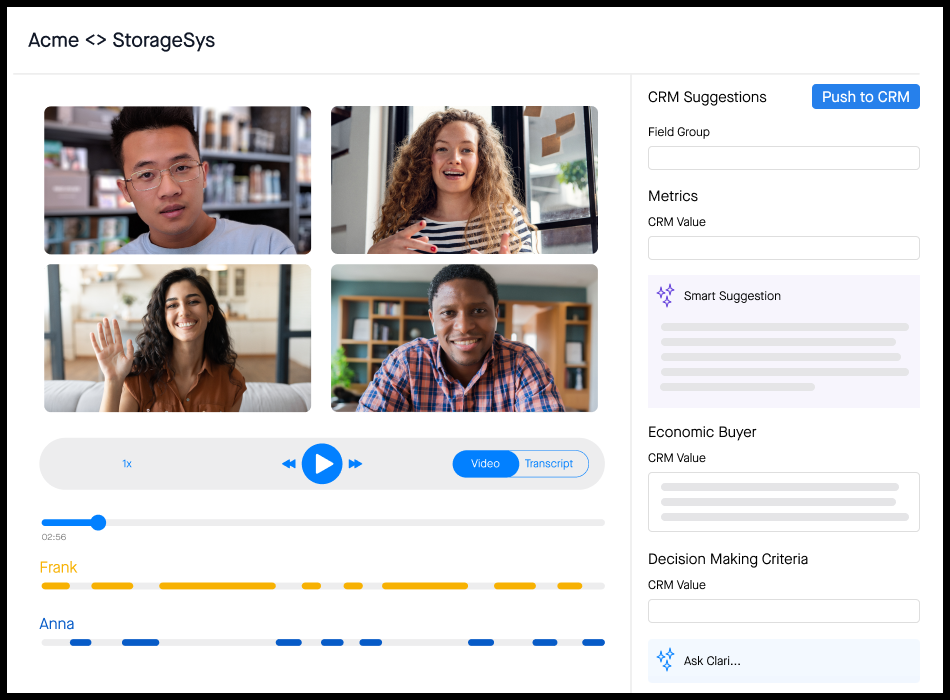Jump to Frank's longest orange speaking segment

pyautogui.click(x=217, y=585)
